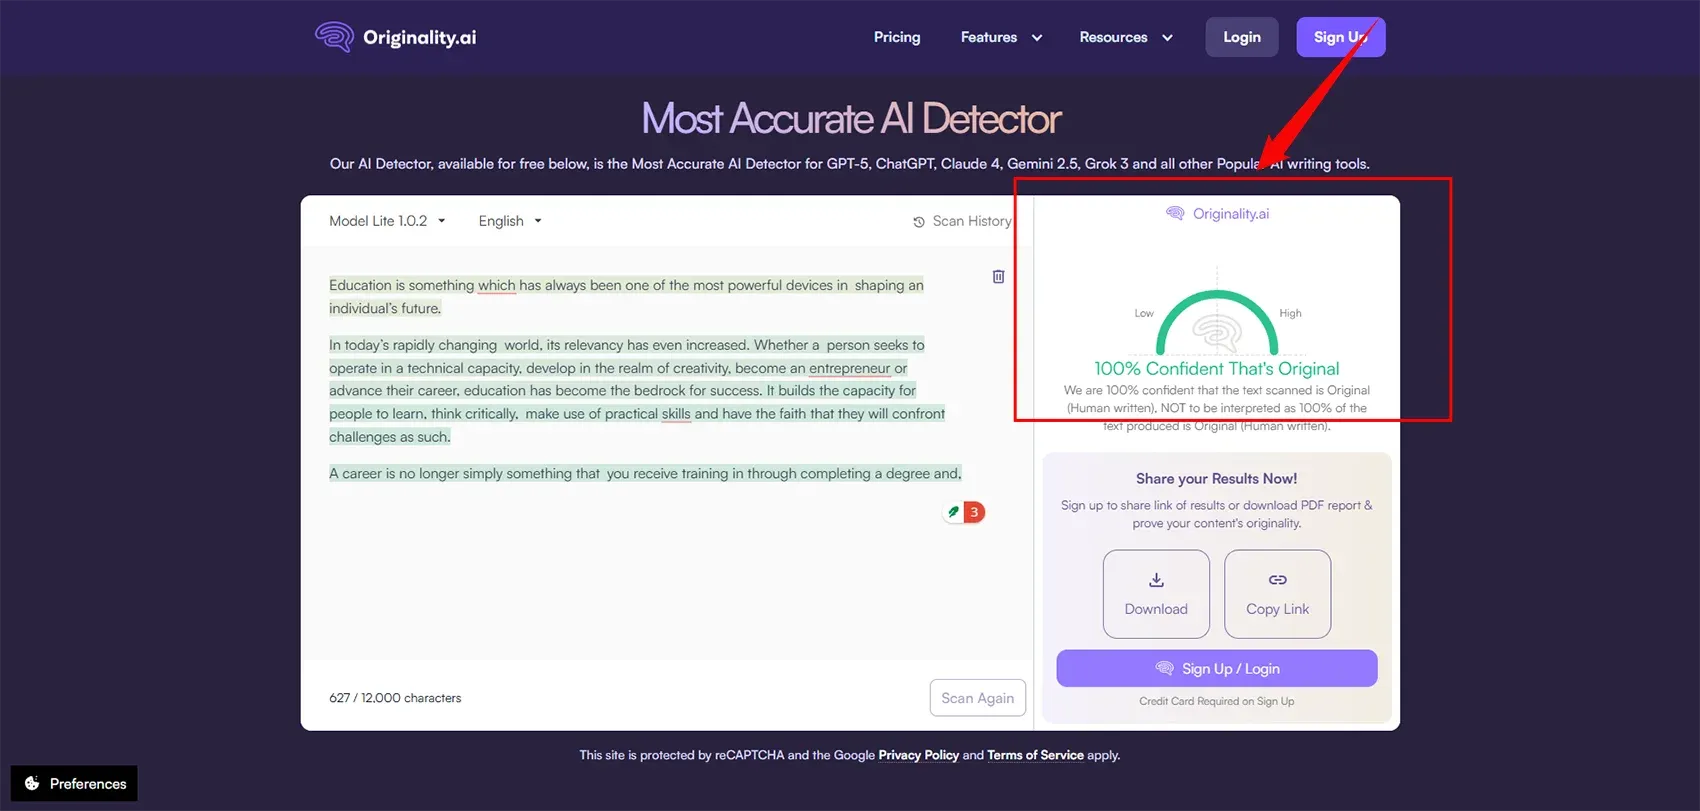Viewport: 1700px width, 811px height.
Task: Open the Terms of Service link
Action: pos(1035,755)
